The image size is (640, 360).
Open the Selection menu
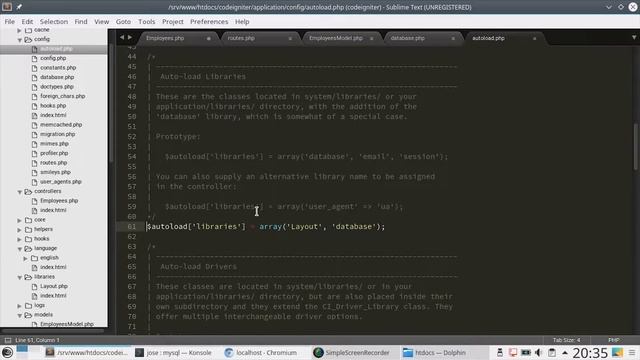point(54,22)
